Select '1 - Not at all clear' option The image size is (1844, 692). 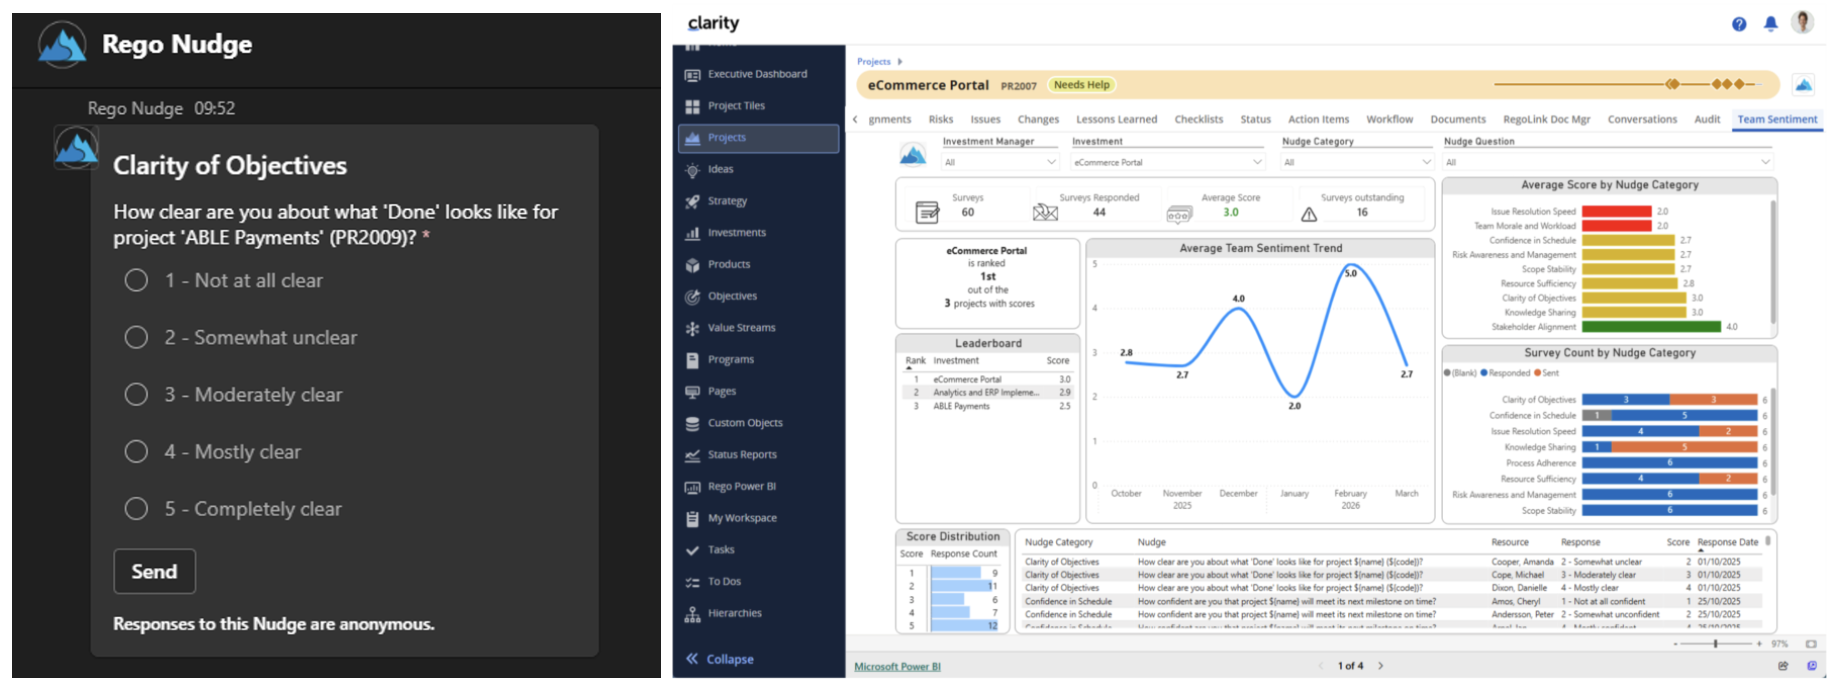(137, 281)
